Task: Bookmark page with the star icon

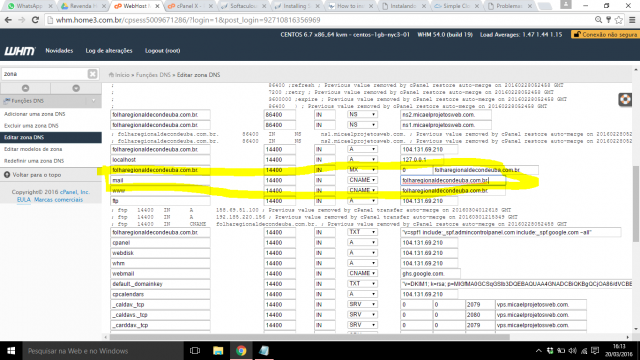Action: click(x=619, y=20)
